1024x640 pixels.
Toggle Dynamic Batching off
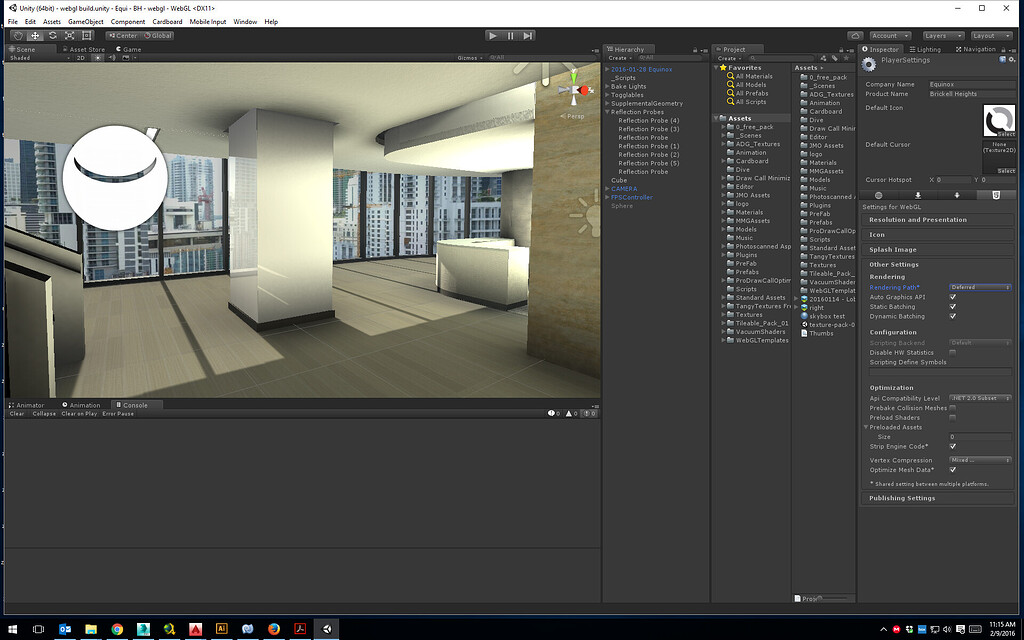pyautogui.click(x=952, y=317)
